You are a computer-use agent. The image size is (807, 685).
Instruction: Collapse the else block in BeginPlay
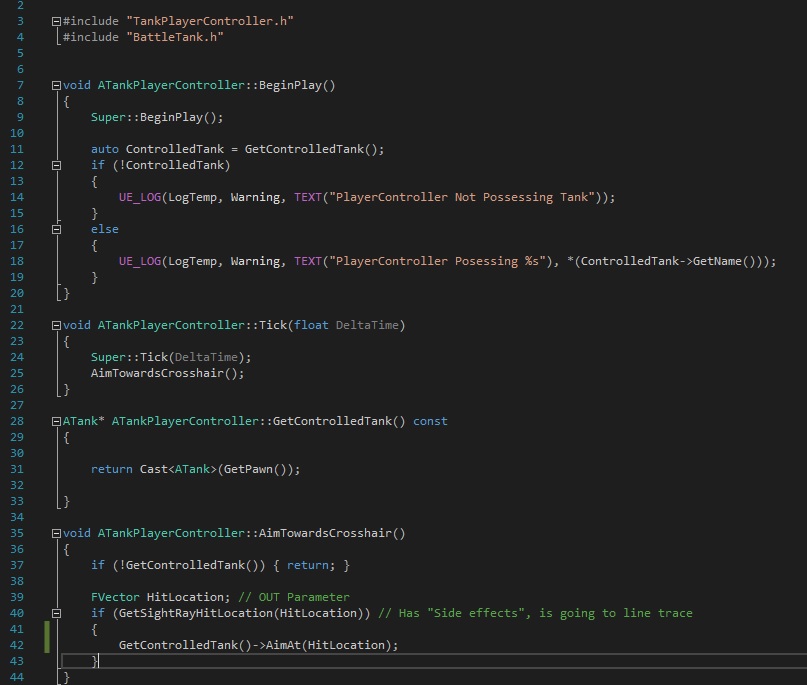point(56,229)
